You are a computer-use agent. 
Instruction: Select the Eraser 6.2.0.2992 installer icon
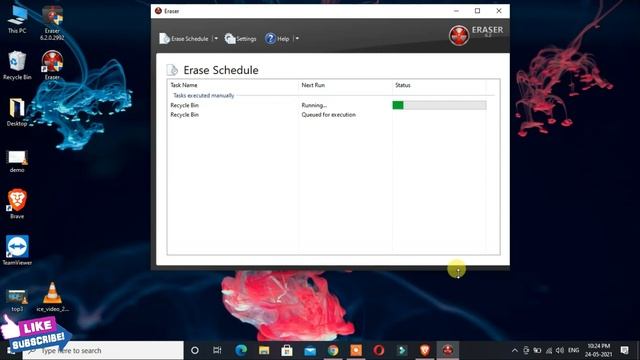(x=52, y=23)
